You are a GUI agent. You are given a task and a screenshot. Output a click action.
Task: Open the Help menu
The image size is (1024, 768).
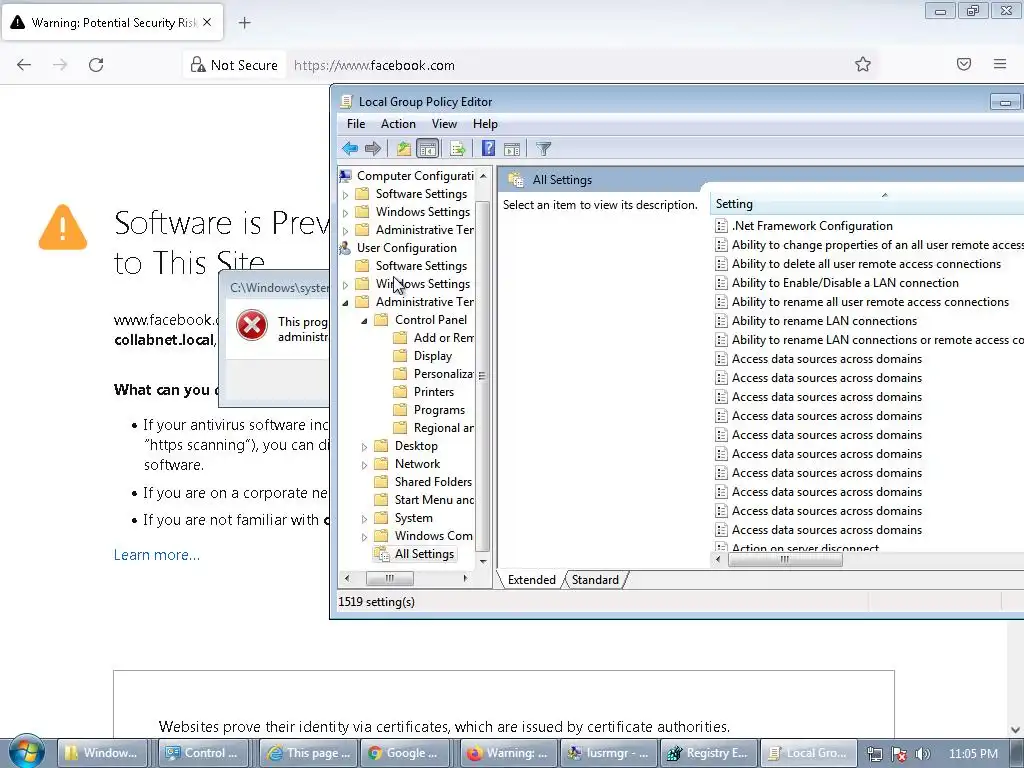coord(485,123)
